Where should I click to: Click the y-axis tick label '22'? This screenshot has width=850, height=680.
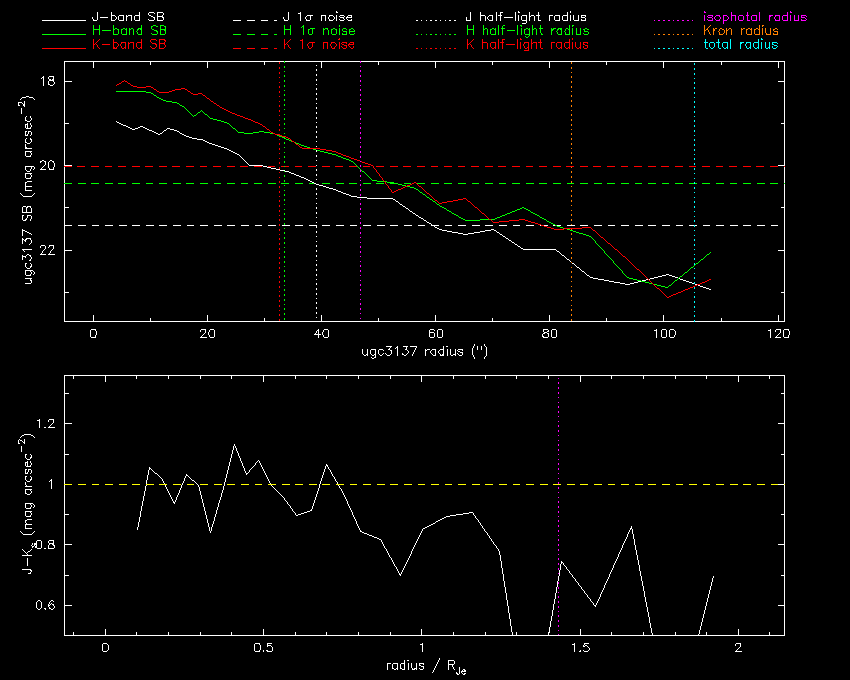[x=48, y=250]
